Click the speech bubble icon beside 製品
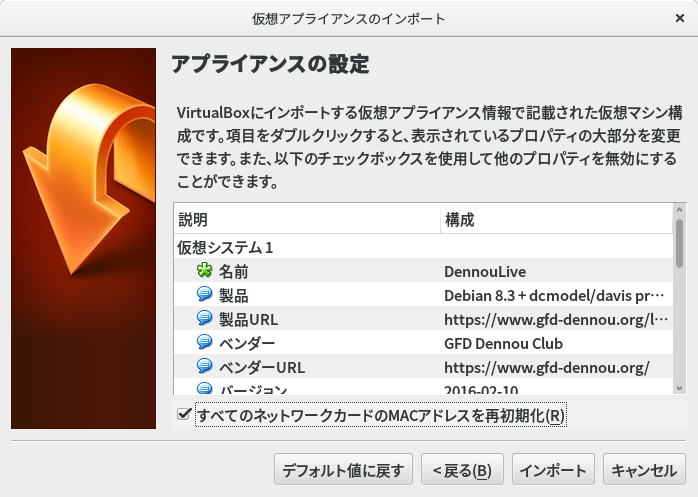 [205, 295]
